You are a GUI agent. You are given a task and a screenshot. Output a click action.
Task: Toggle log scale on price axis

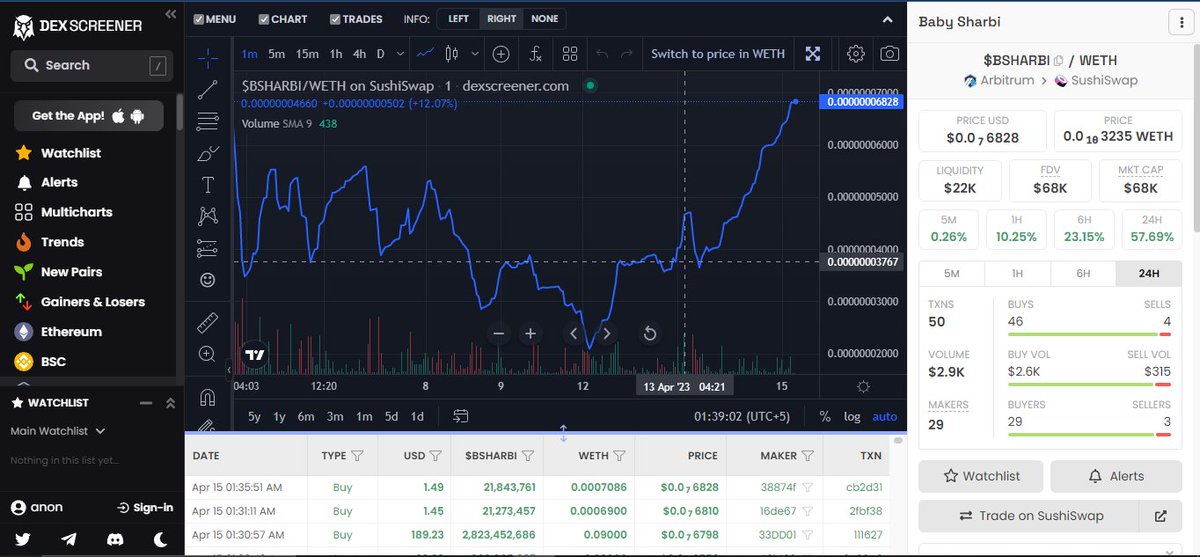[x=851, y=416]
